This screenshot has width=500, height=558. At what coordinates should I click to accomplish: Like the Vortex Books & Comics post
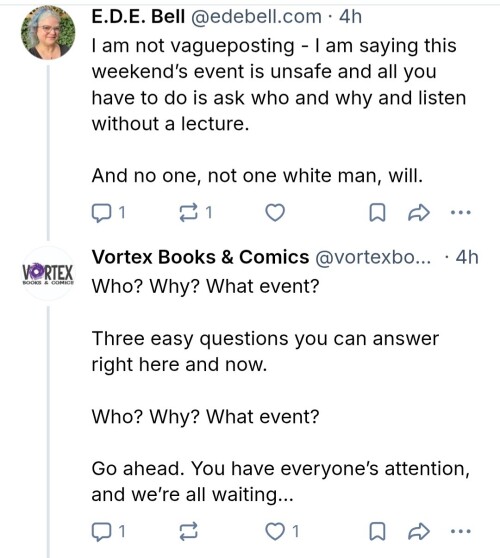point(282,532)
